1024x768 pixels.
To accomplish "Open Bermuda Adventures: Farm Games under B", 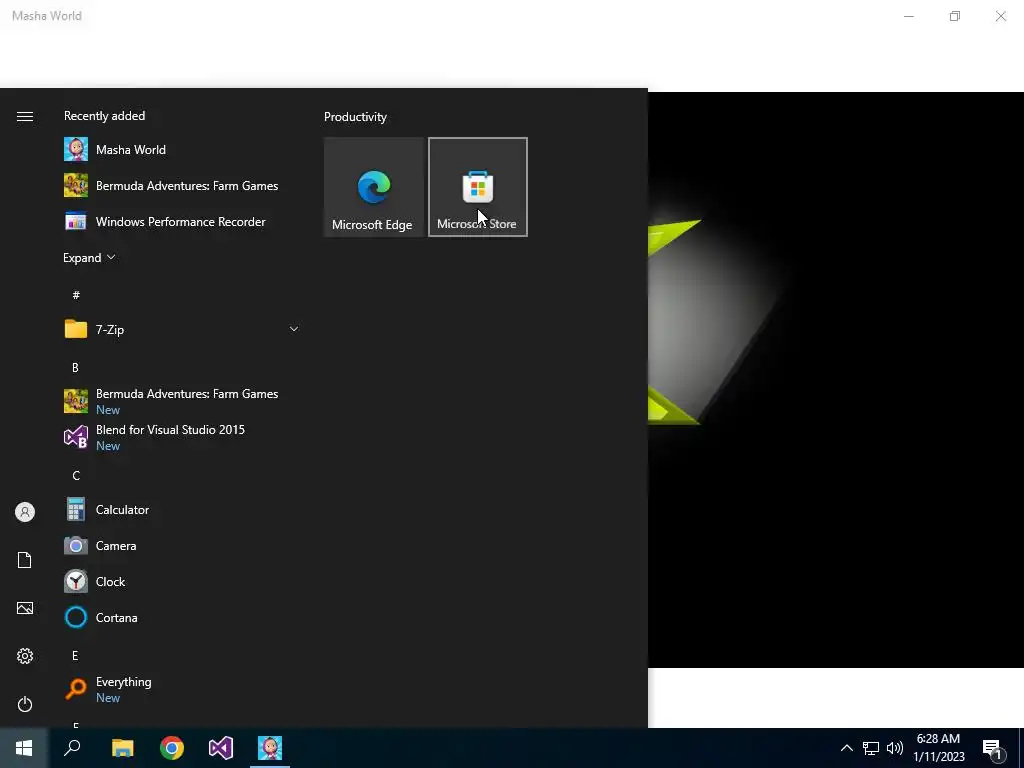I will pyautogui.click(x=182, y=401).
